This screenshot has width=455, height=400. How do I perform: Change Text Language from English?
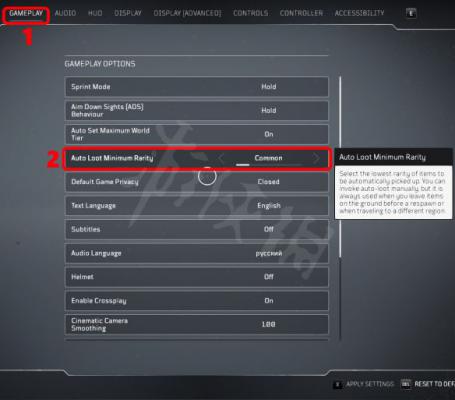[x=197, y=206]
